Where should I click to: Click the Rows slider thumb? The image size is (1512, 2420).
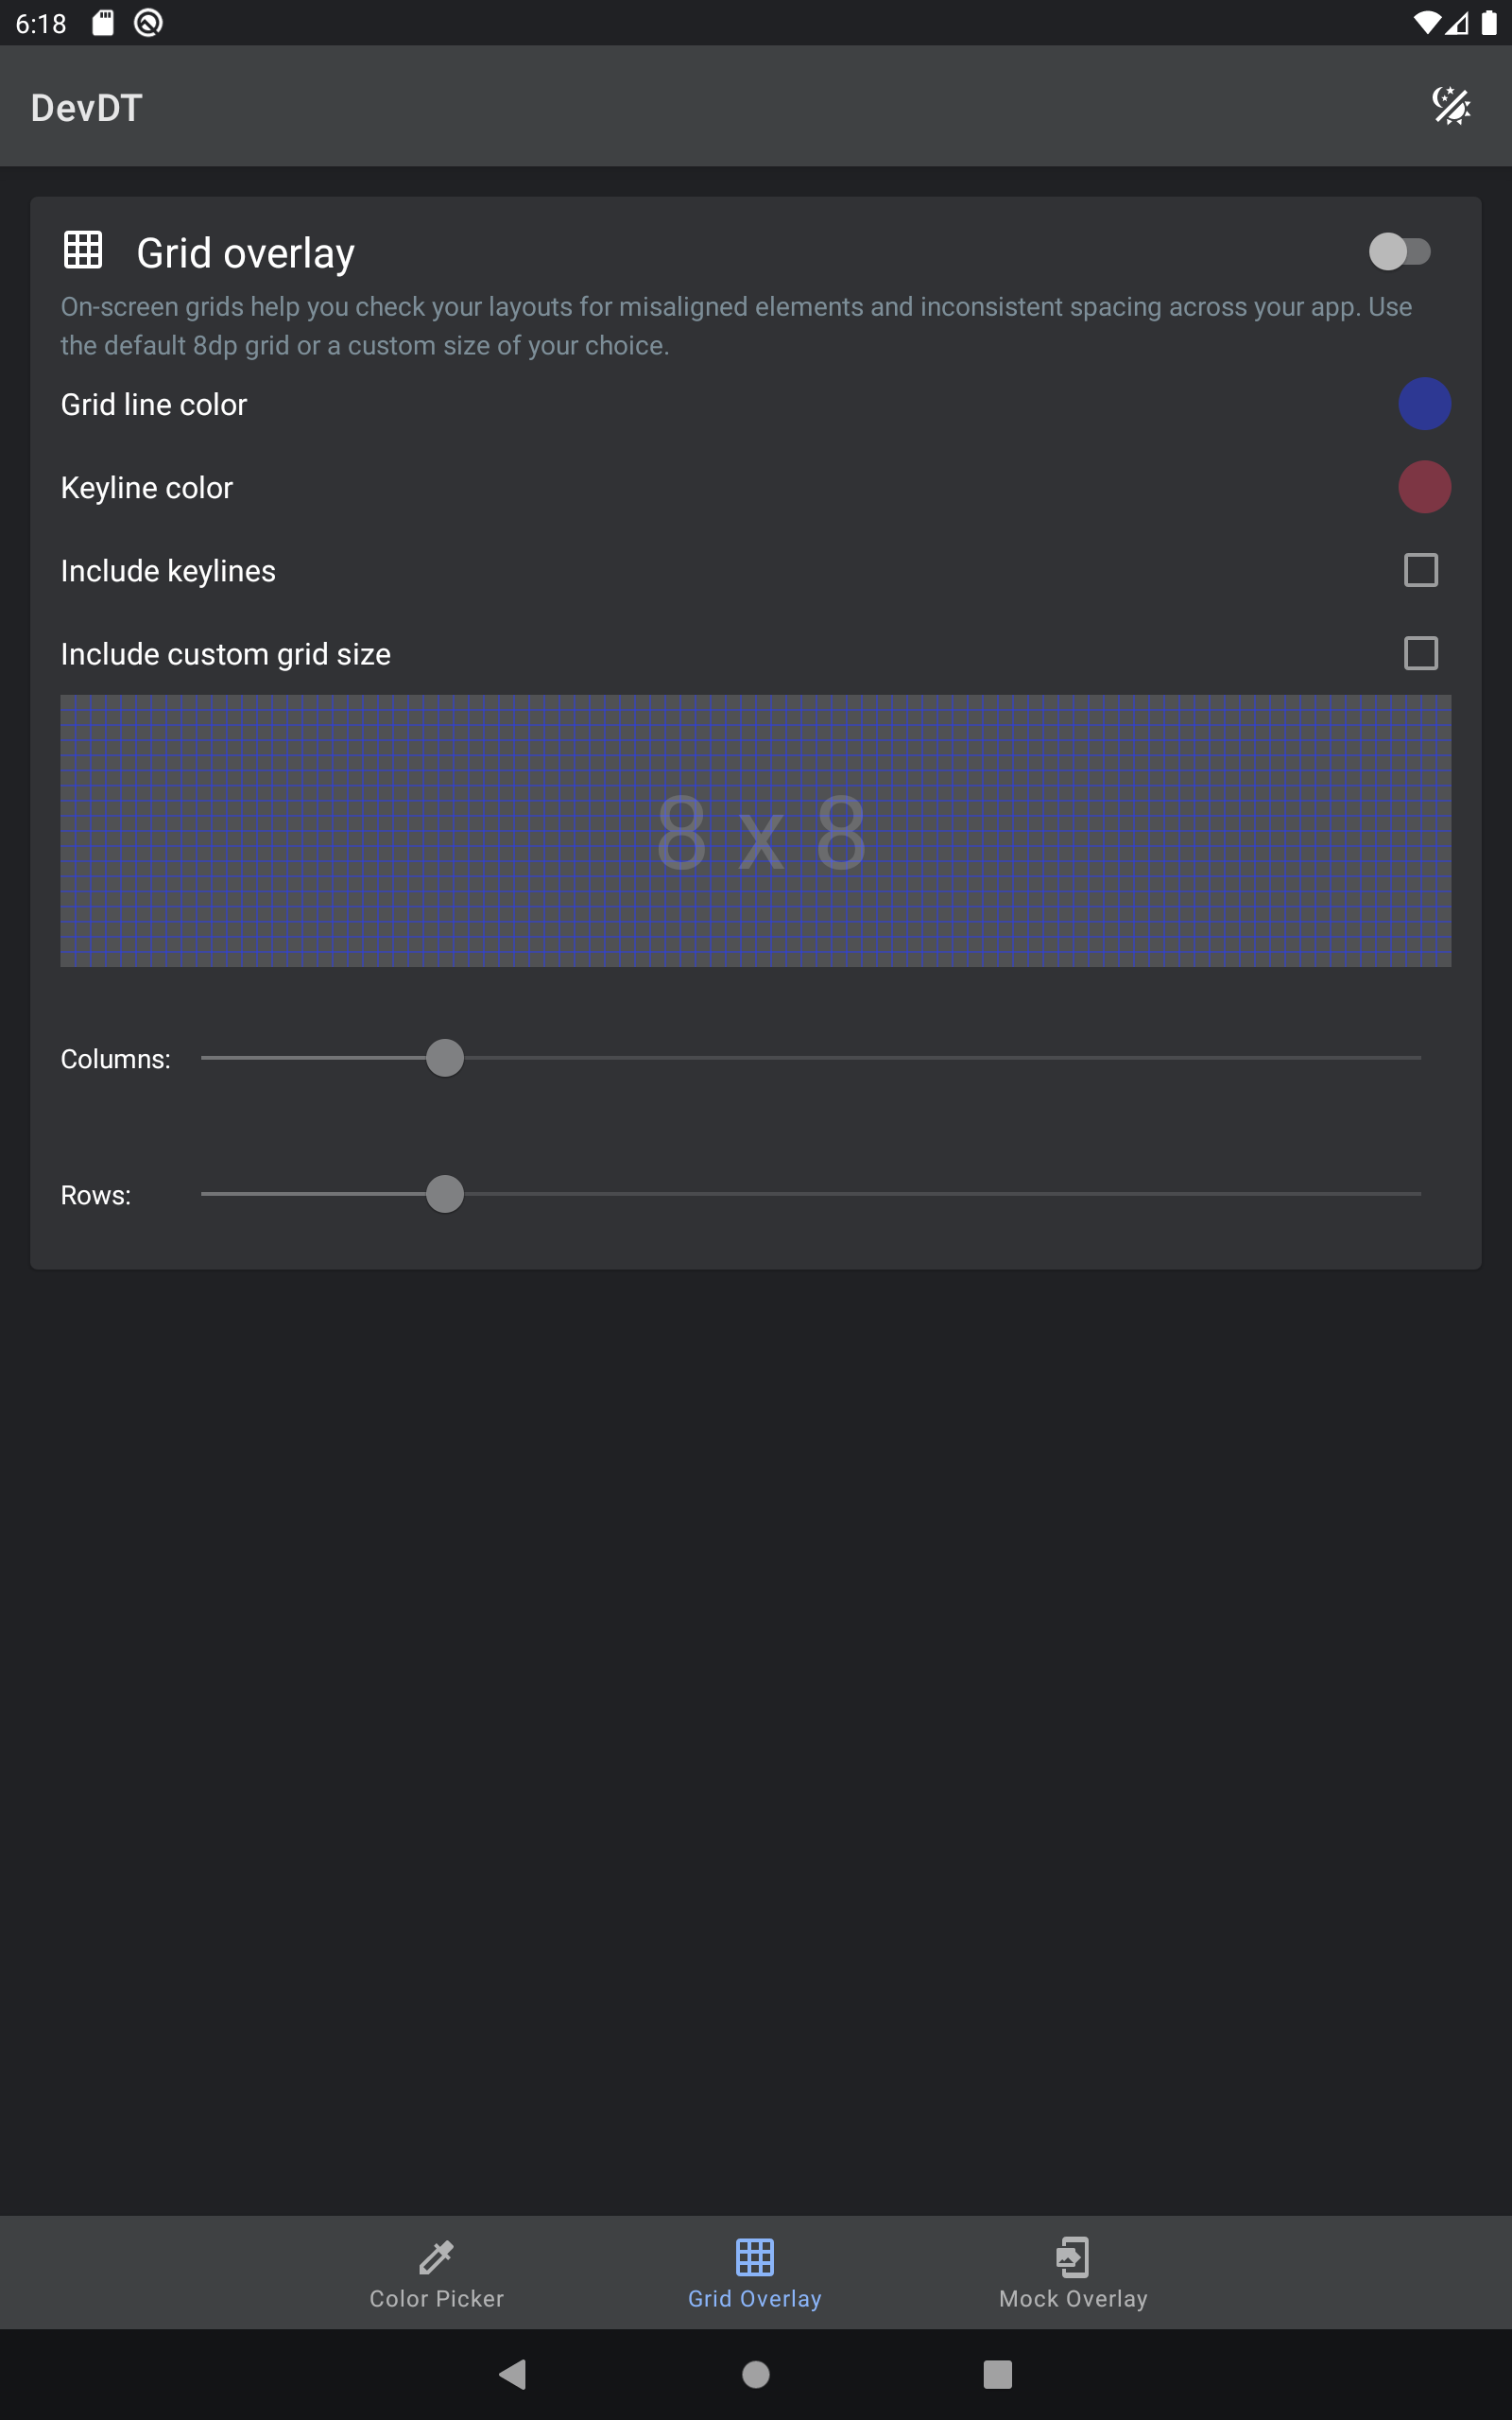[x=444, y=1194]
